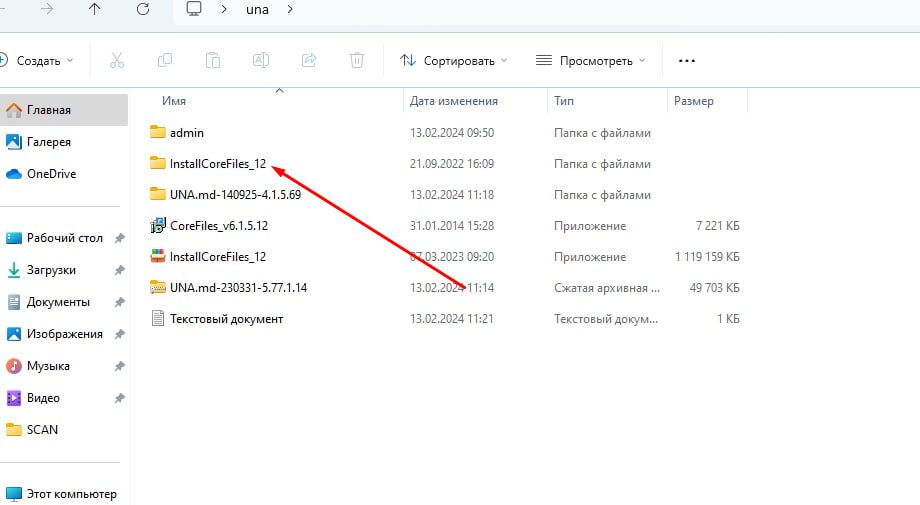Open Загрузки in the sidebar
Viewport: 920px width, 505px height.
click(51, 270)
